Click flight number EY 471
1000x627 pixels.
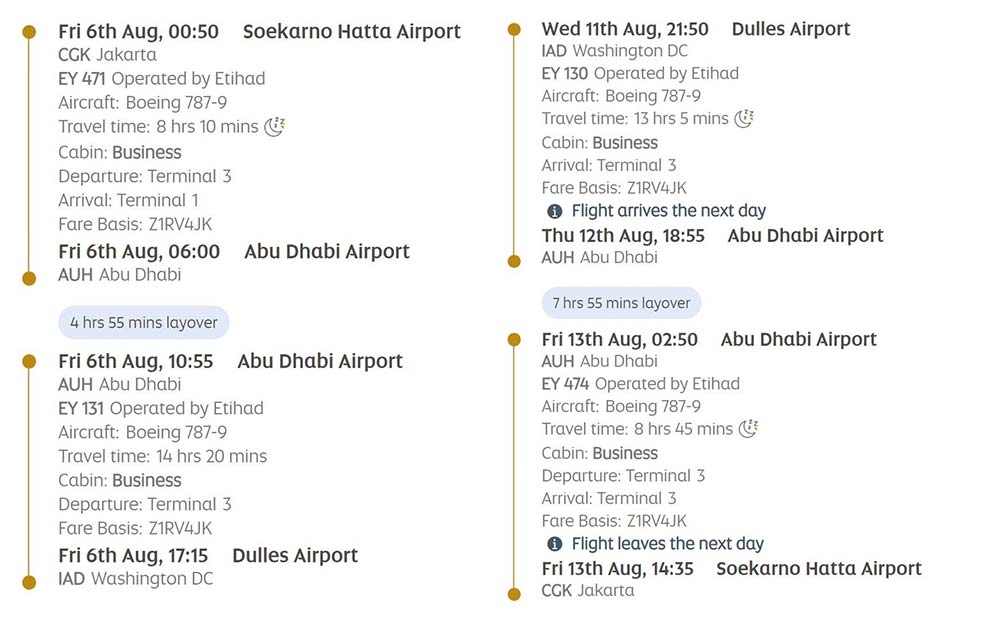coord(81,78)
